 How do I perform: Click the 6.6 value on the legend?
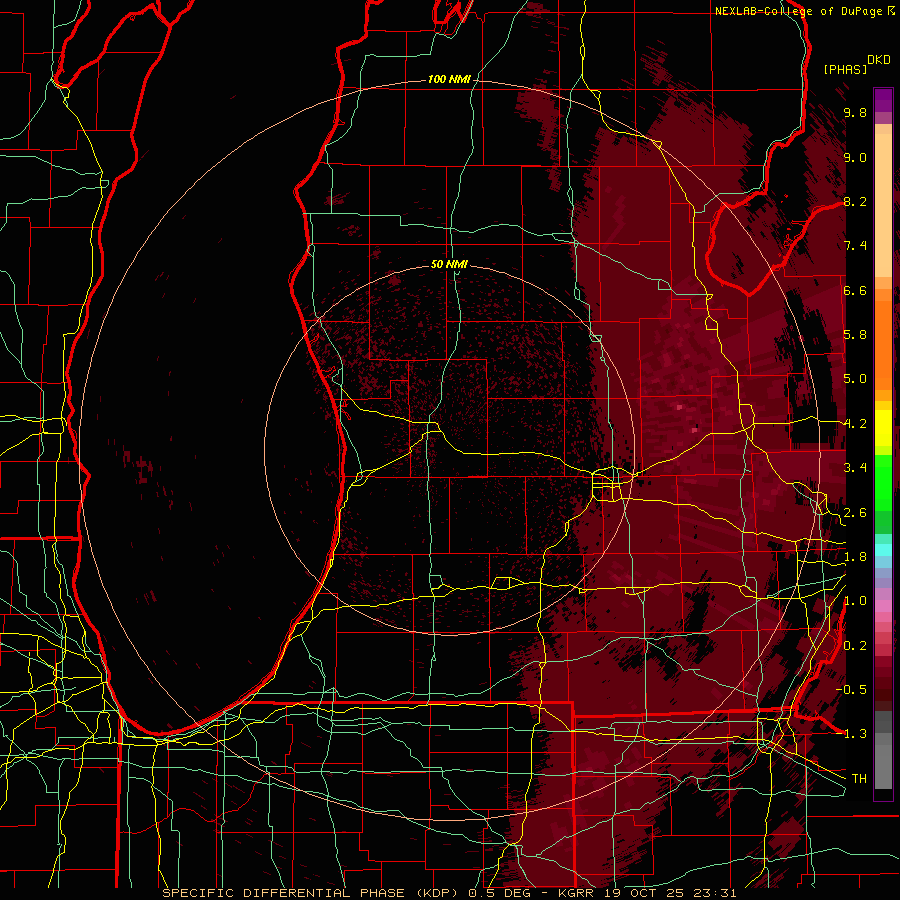pyautogui.click(x=855, y=290)
